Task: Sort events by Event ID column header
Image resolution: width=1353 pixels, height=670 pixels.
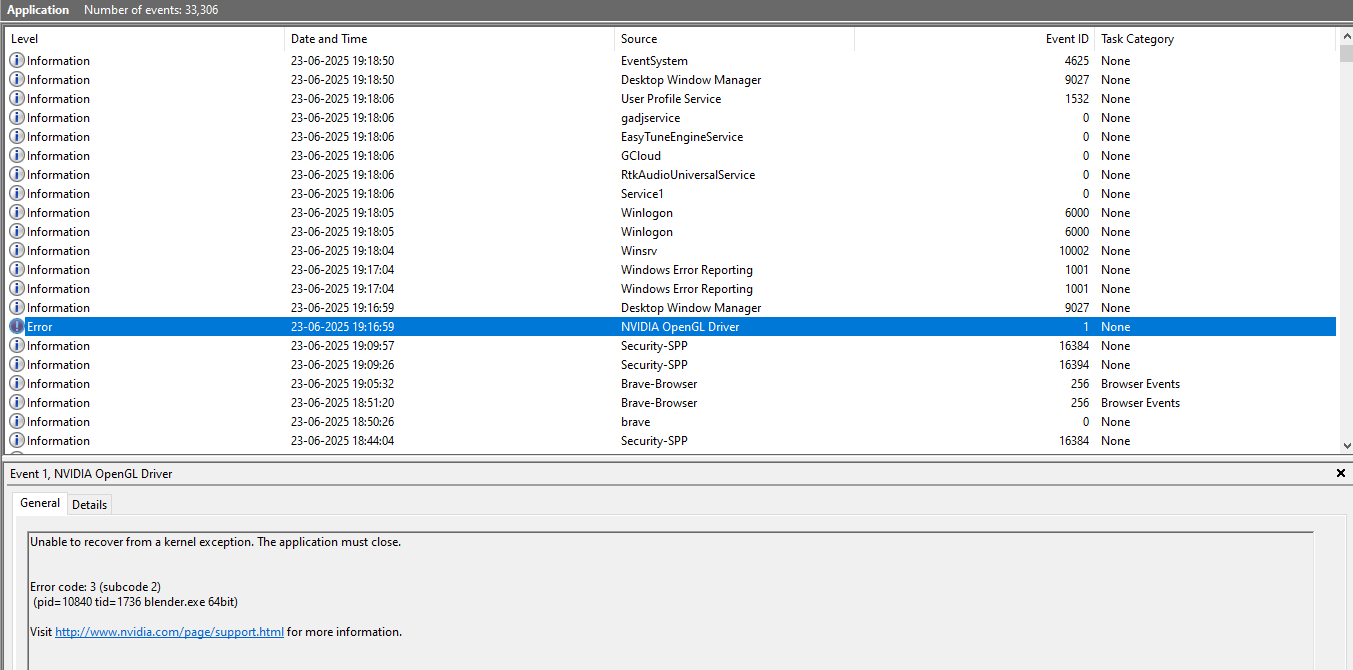Action: [974, 39]
